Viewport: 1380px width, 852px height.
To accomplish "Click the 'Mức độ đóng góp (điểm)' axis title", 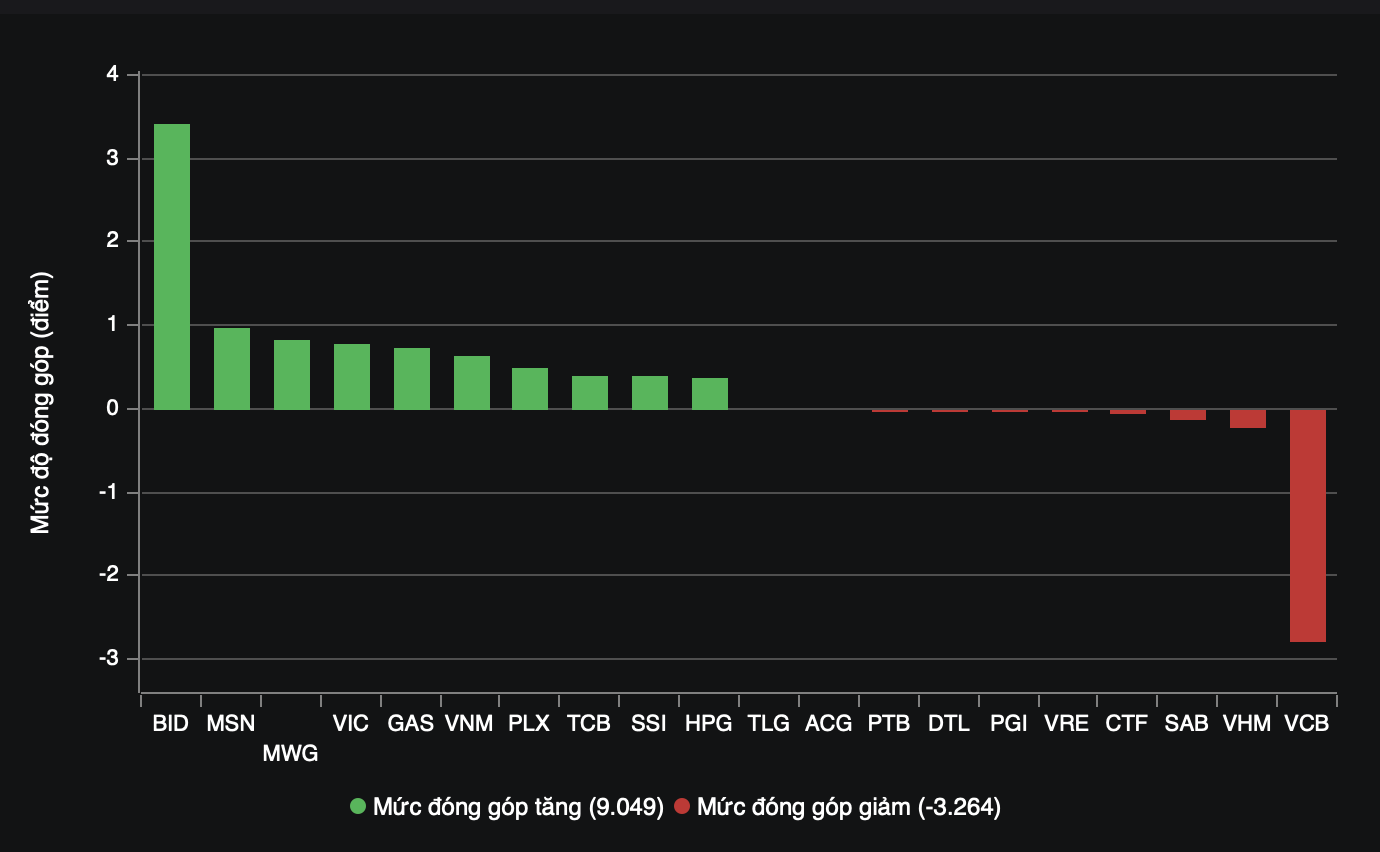I will 40,403.
